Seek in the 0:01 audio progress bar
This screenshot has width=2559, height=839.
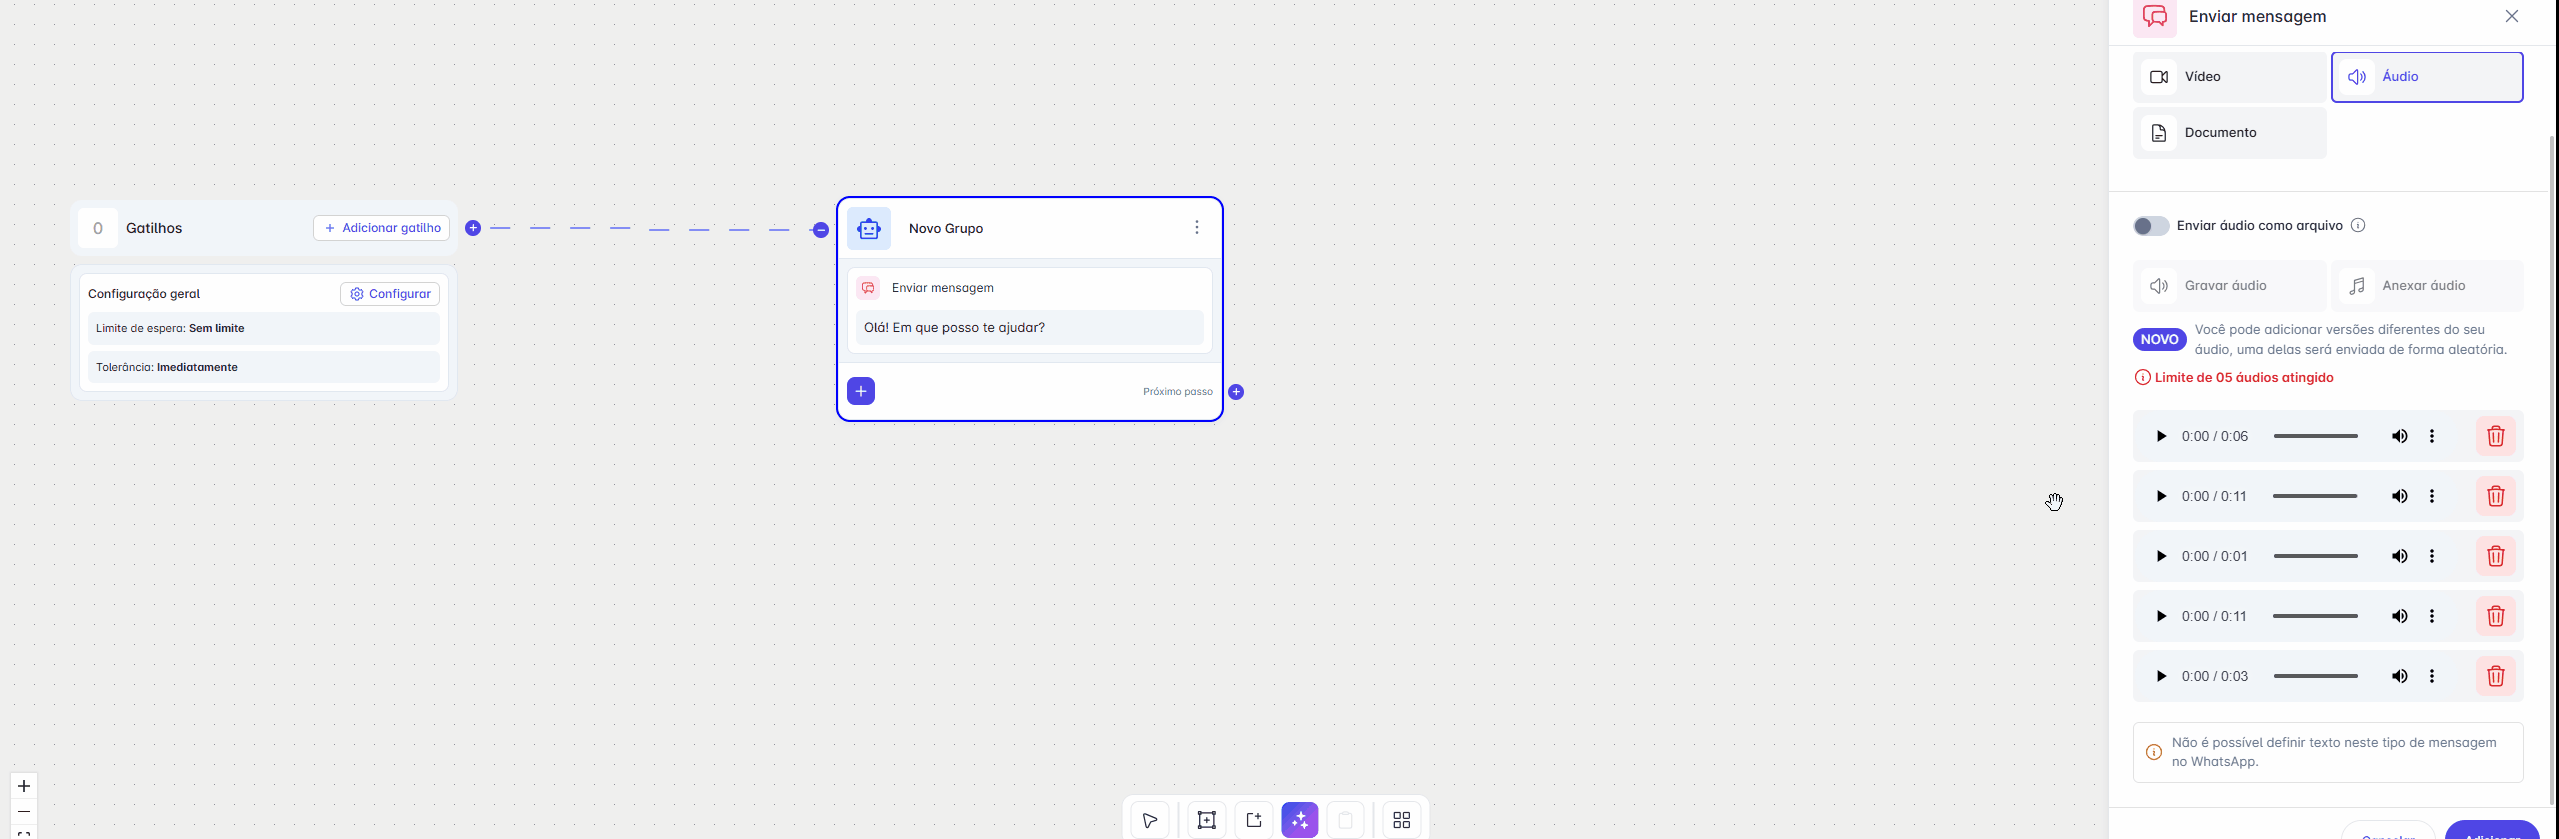pyautogui.click(x=2315, y=556)
